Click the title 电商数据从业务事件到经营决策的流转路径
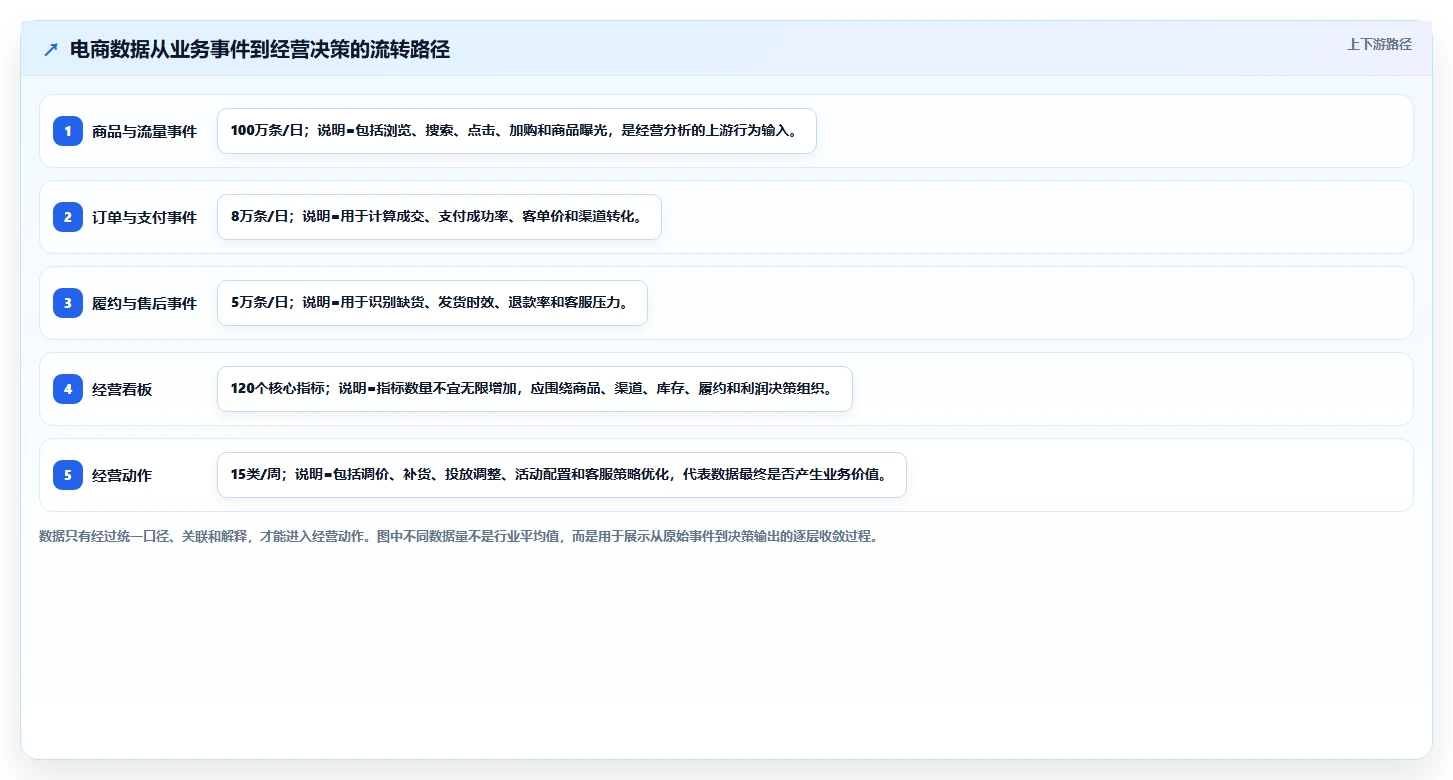This screenshot has height=780, width=1453. 260,50
